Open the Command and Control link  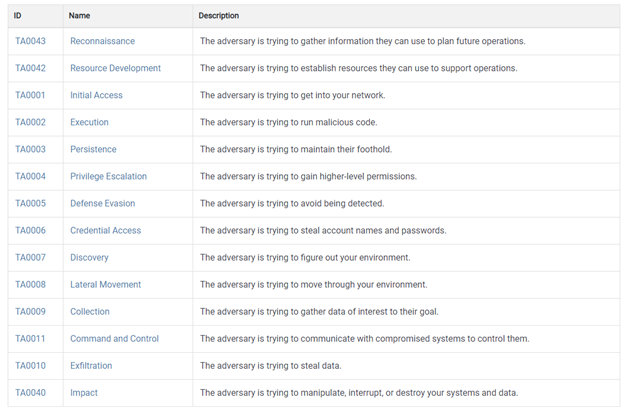[x=114, y=338]
